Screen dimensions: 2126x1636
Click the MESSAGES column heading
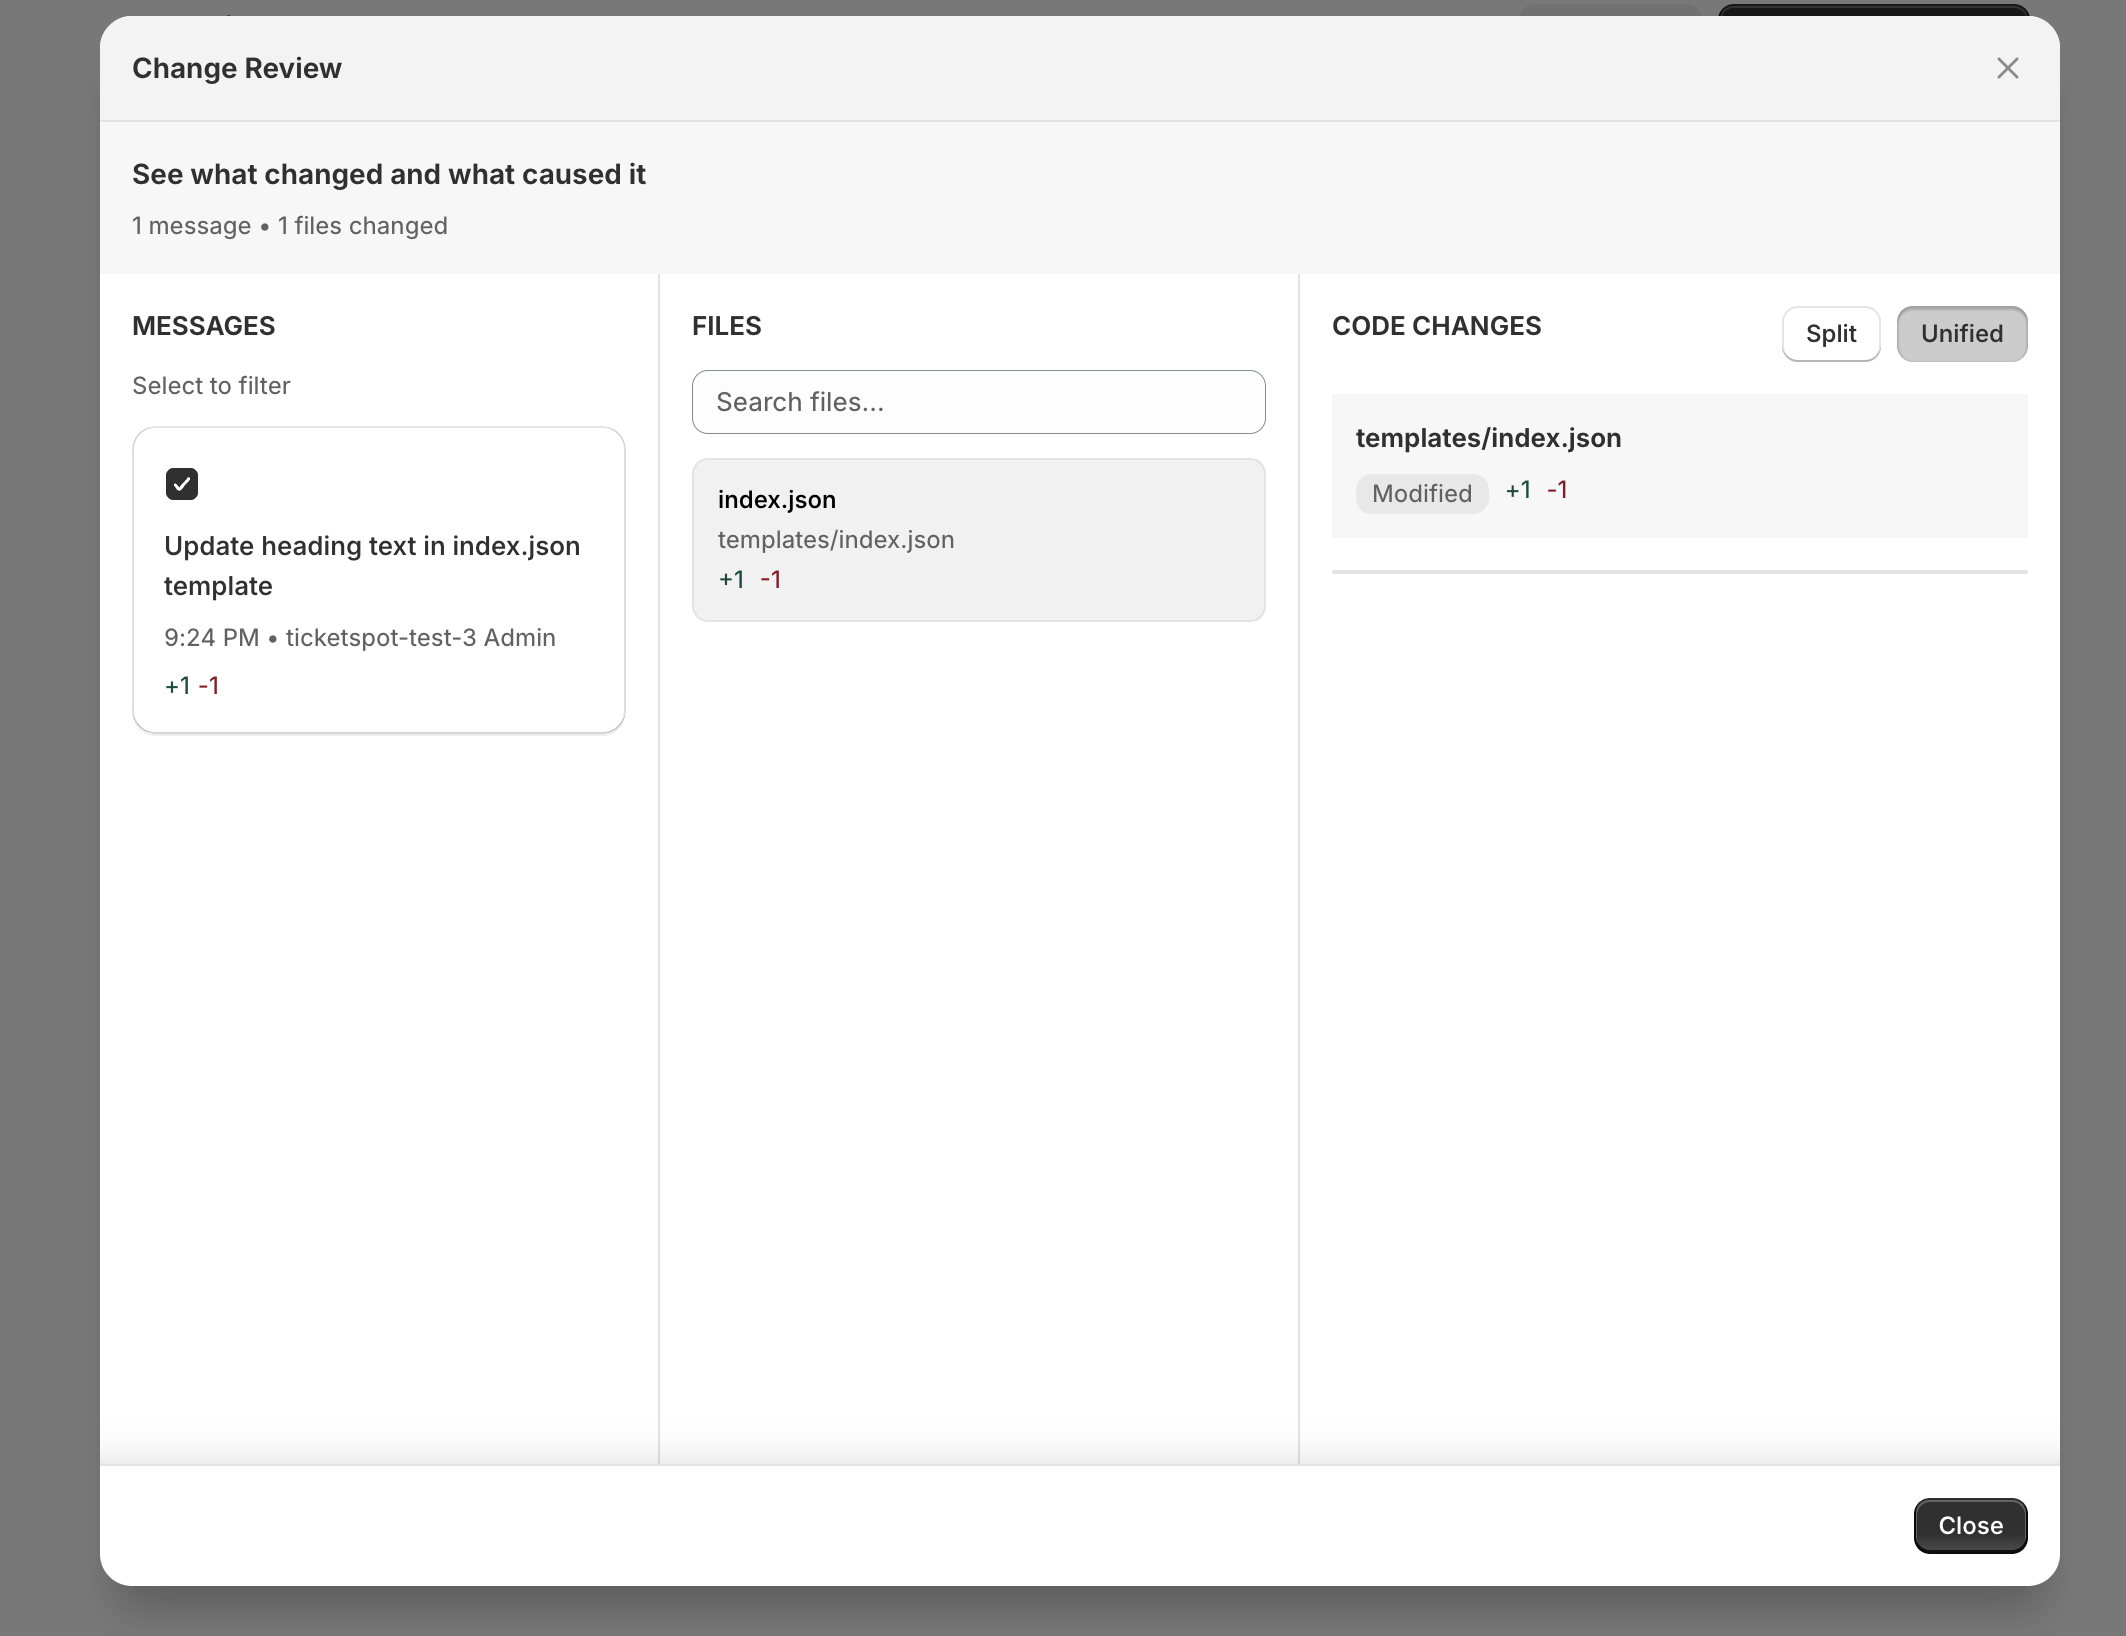click(204, 326)
